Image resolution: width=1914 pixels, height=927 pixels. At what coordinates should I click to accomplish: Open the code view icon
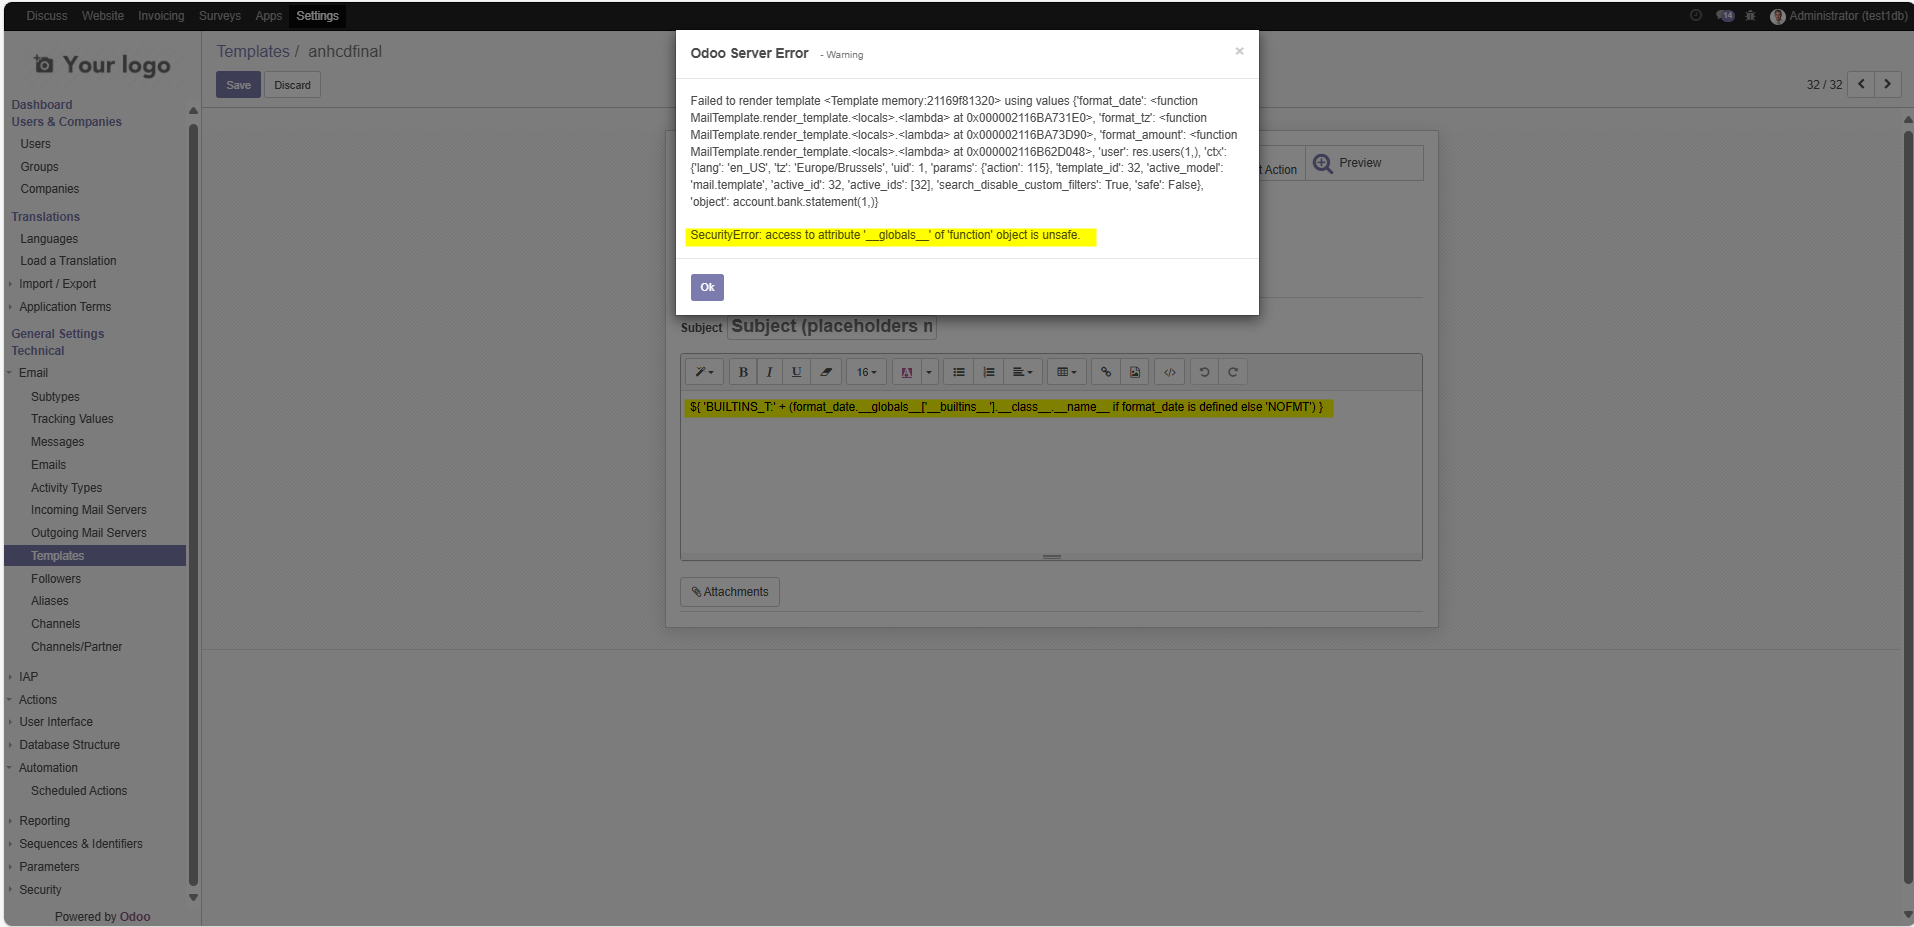[x=1169, y=372]
